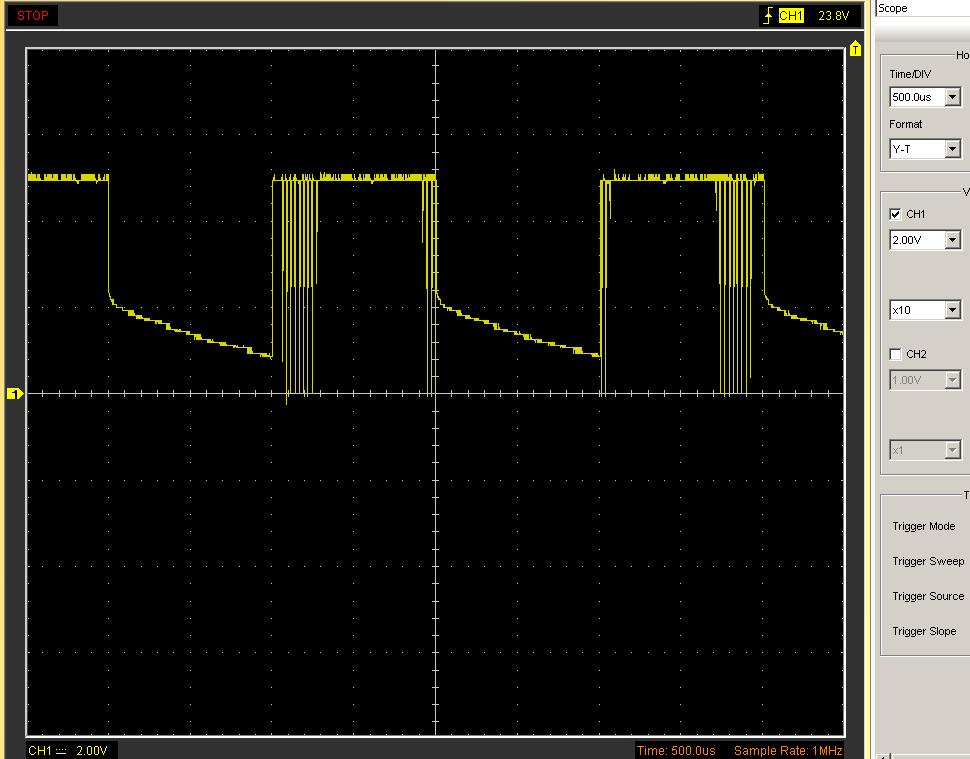970x759 pixels.
Task: Click the Trigger Mode label
Action: click(923, 526)
